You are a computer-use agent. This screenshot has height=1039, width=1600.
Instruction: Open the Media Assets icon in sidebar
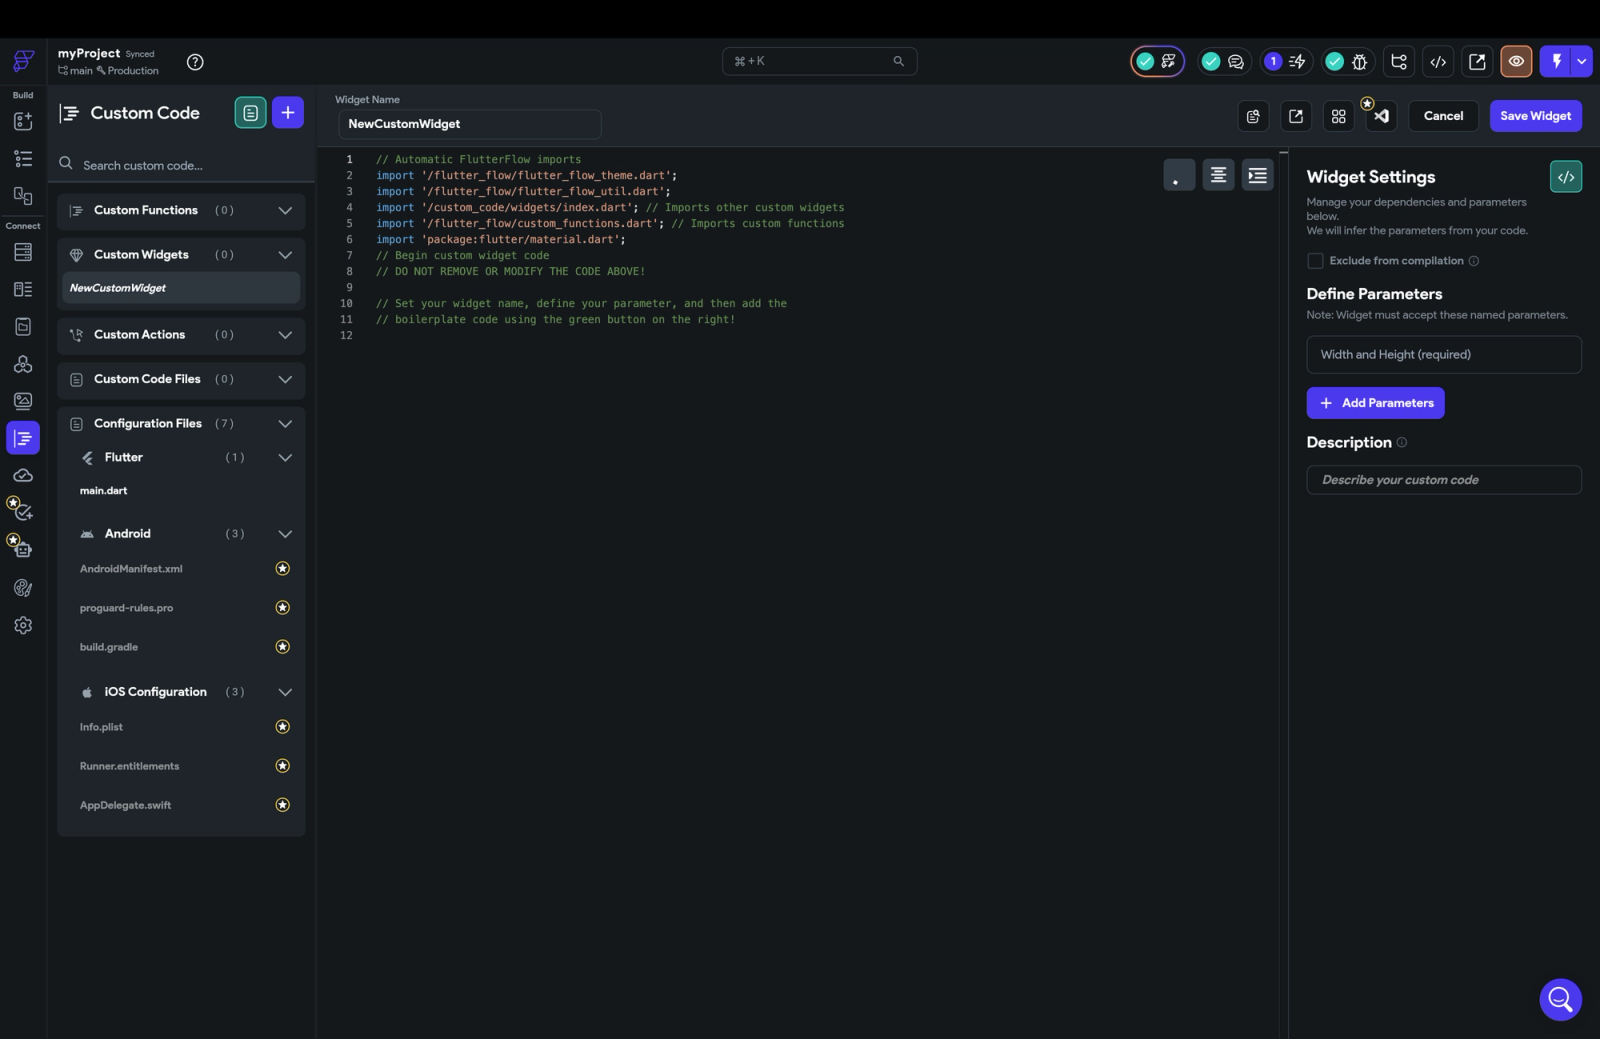[23, 401]
